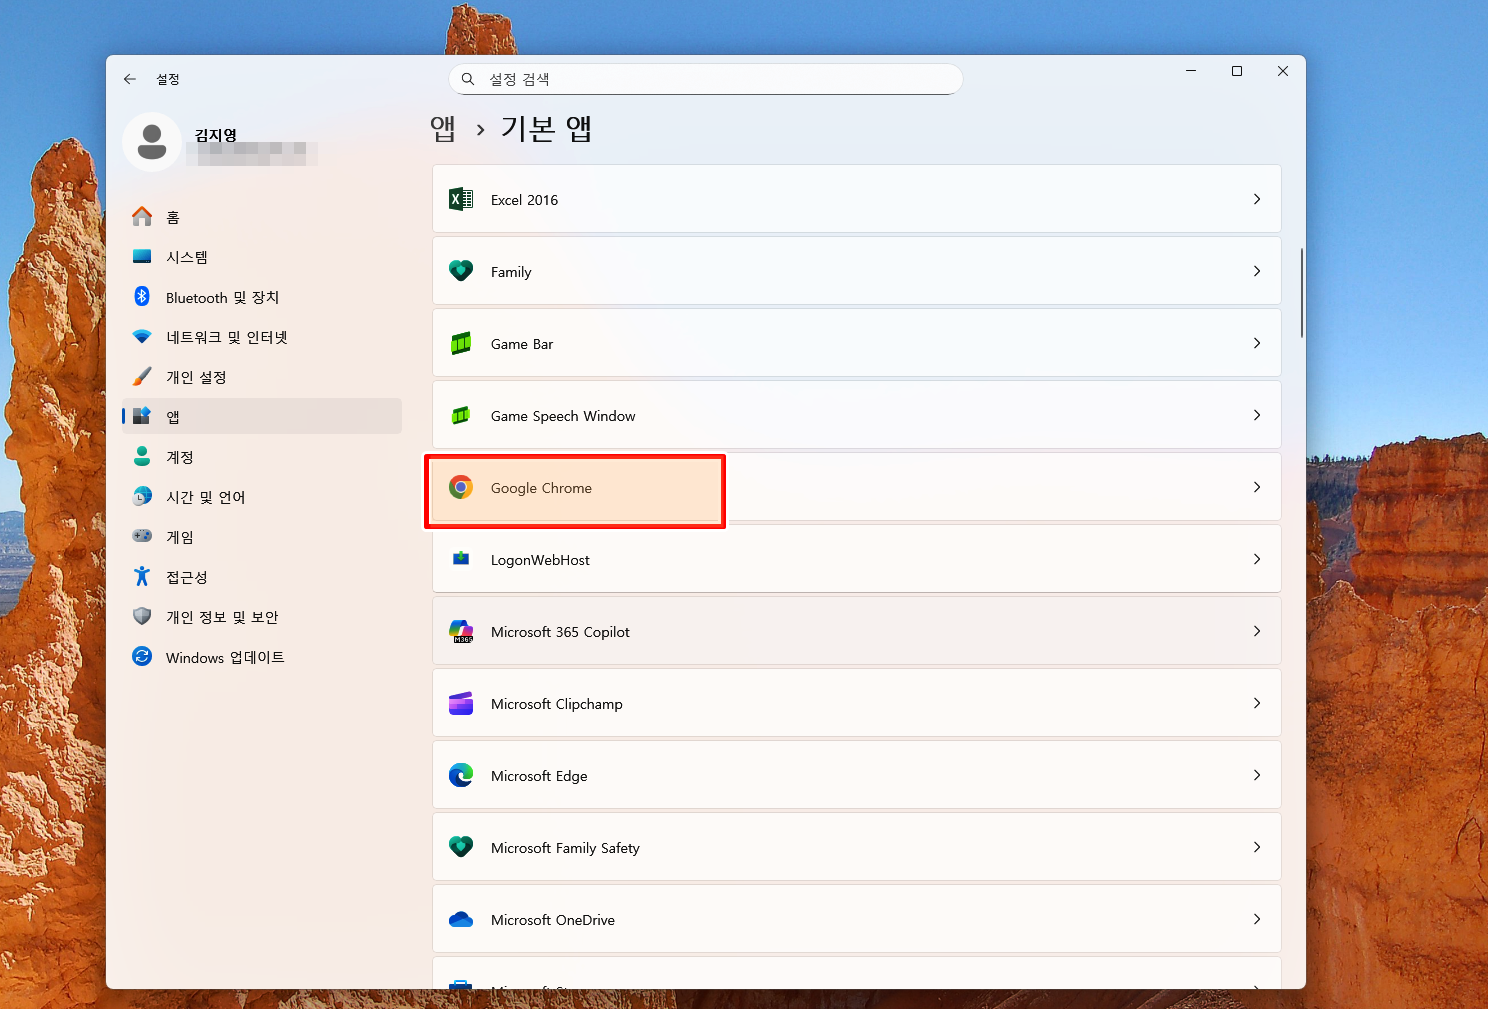Click the Microsoft 365 Copilot icon
The image size is (1488, 1009).
[461, 631]
